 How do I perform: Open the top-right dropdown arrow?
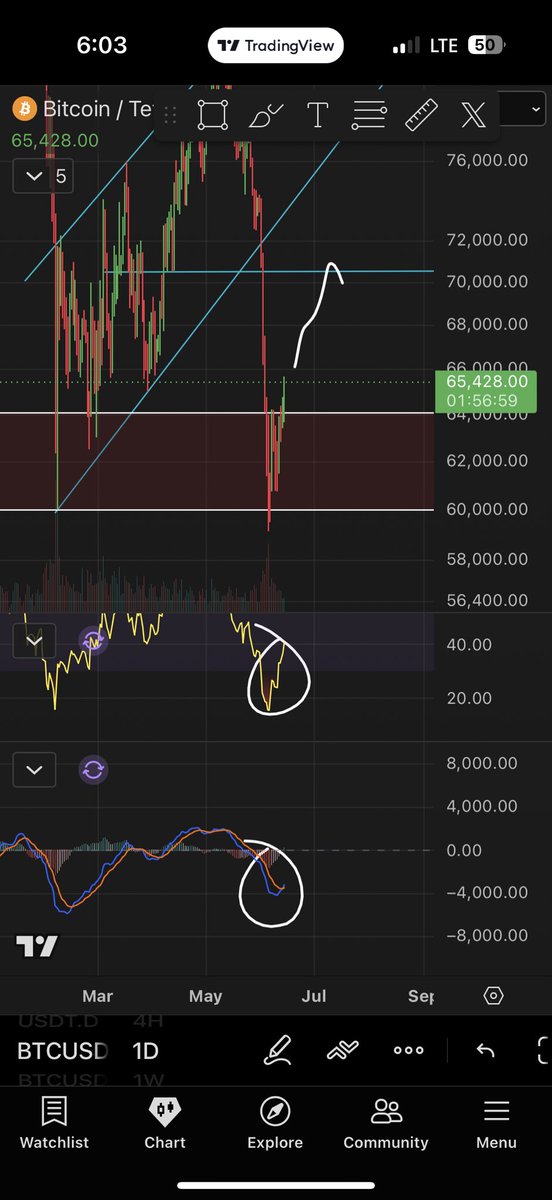pos(536,109)
